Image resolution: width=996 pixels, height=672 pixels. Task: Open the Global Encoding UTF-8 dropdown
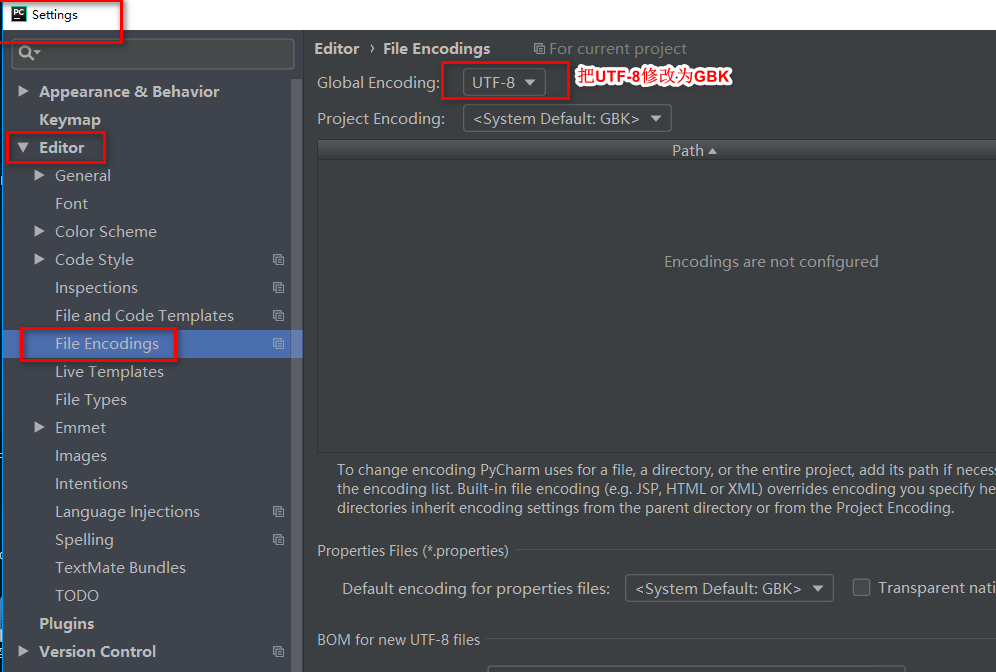[505, 82]
